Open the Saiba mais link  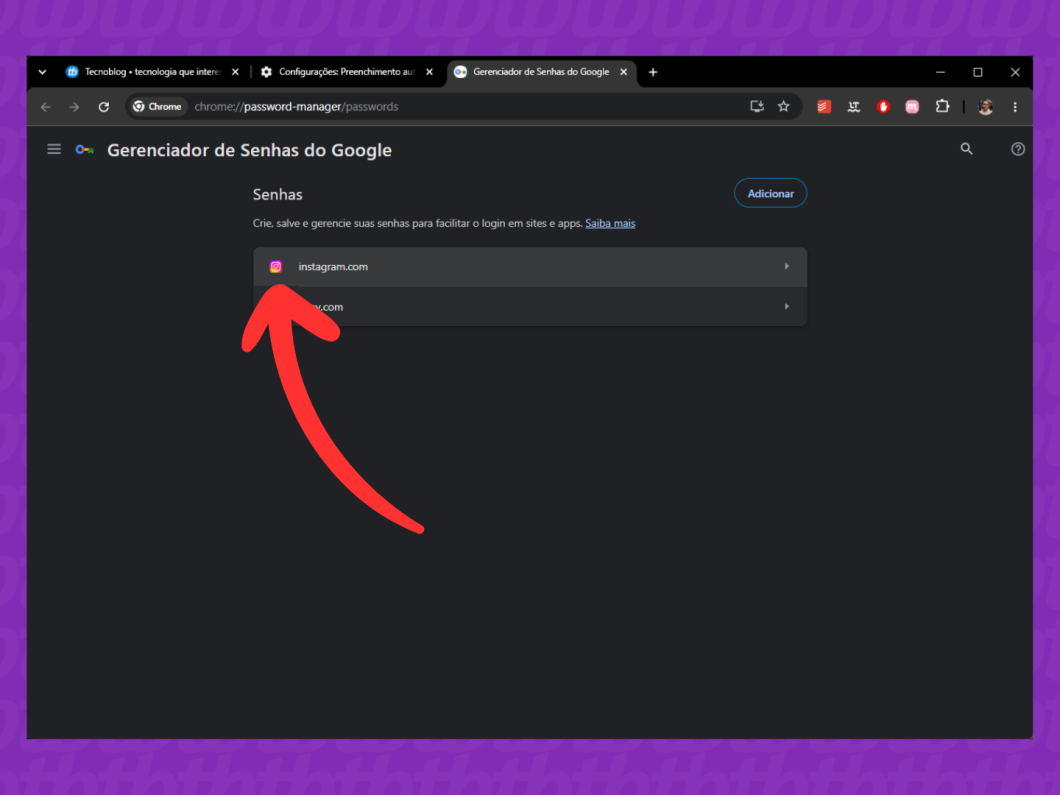pyautogui.click(x=610, y=223)
